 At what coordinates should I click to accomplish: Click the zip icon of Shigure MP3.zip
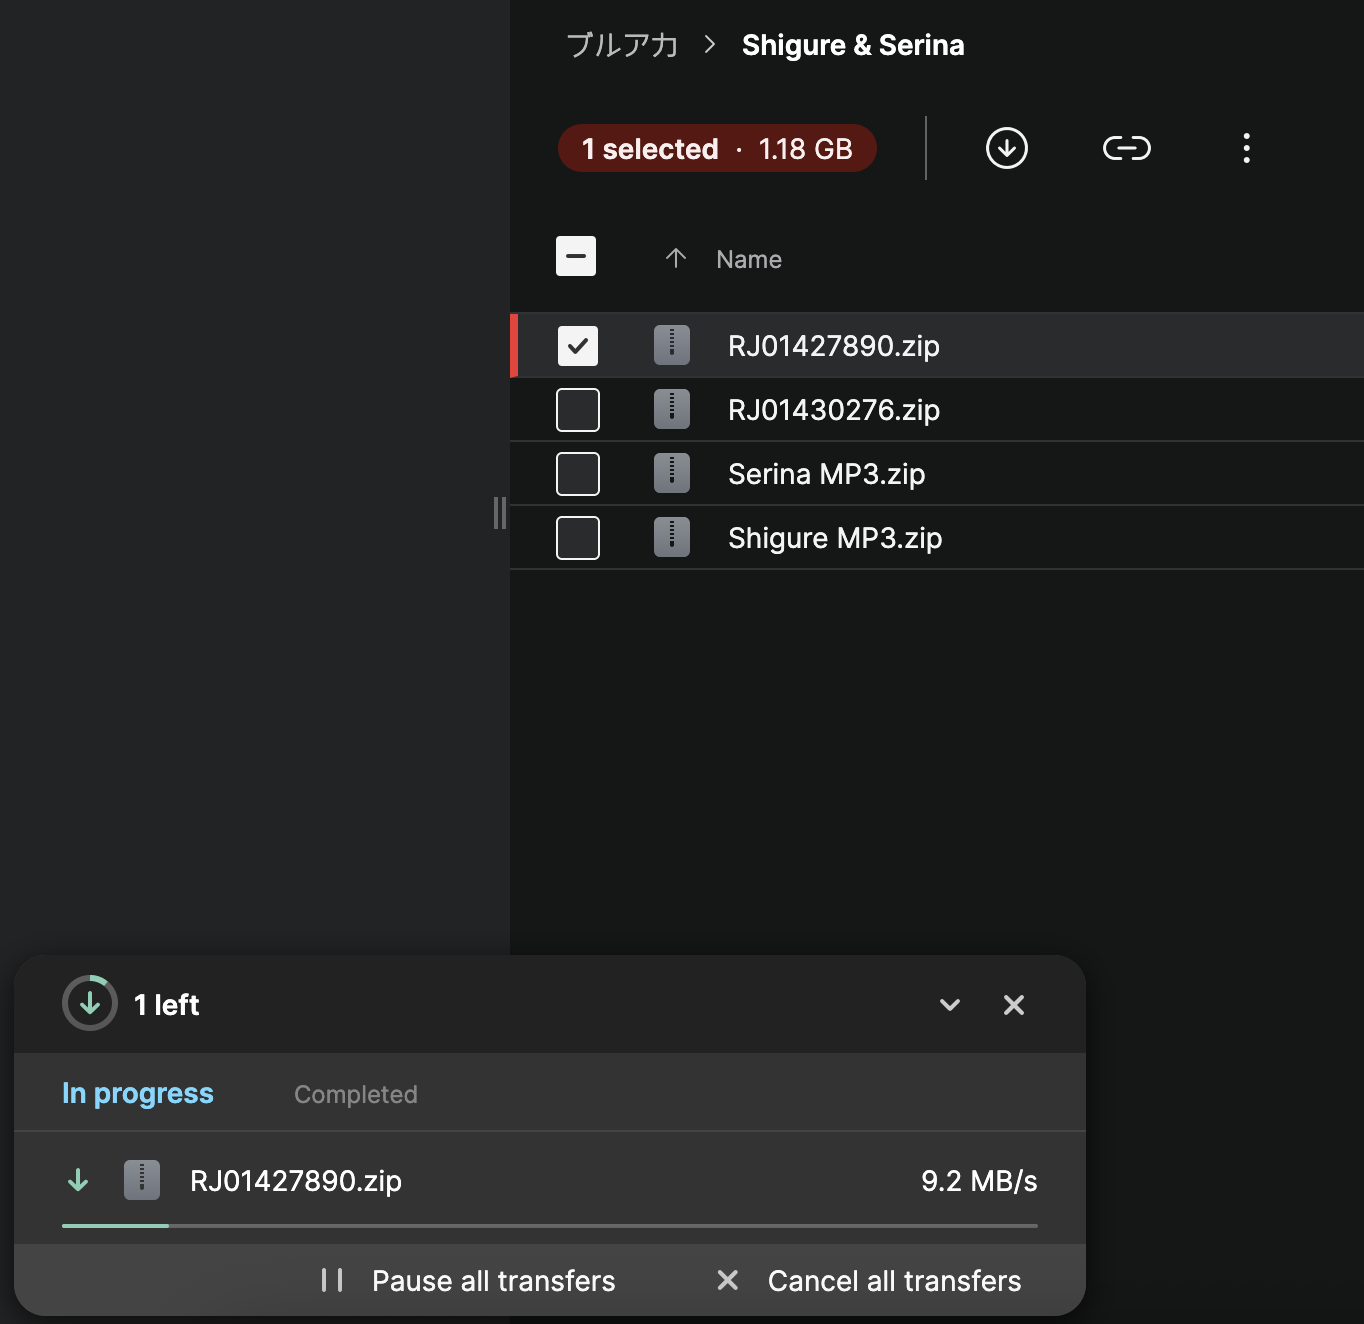click(672, 537)
